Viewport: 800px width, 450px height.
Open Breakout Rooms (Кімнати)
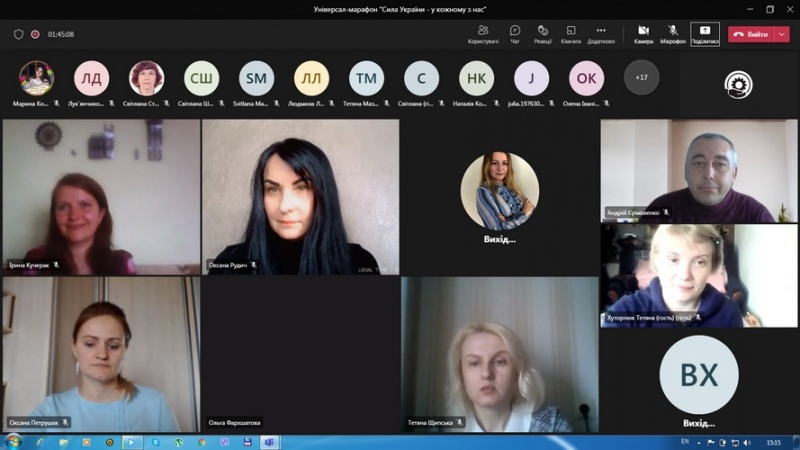[570, 33]
